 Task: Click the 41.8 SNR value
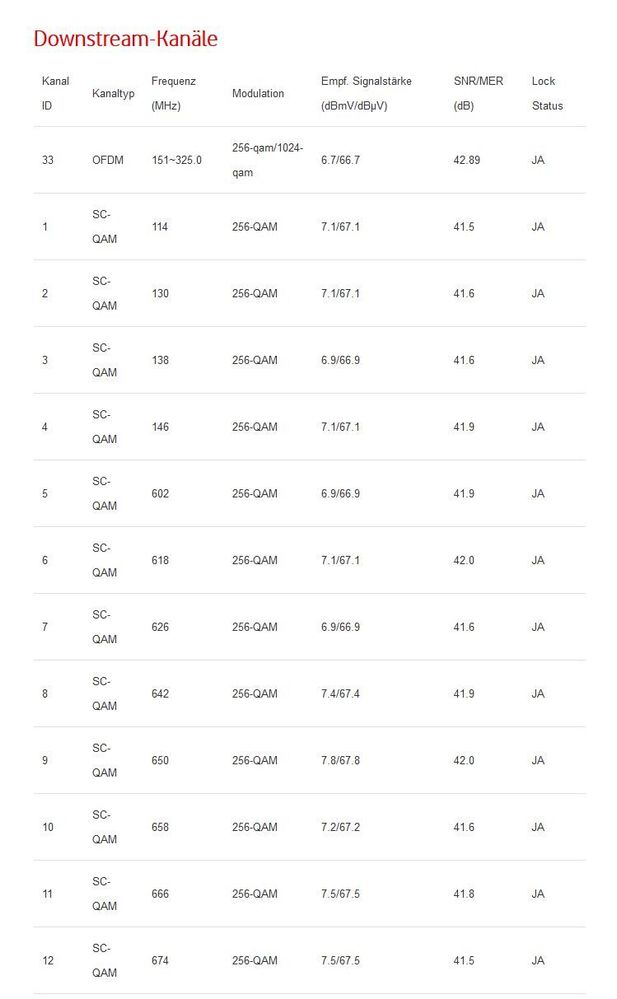coord(463,894)
